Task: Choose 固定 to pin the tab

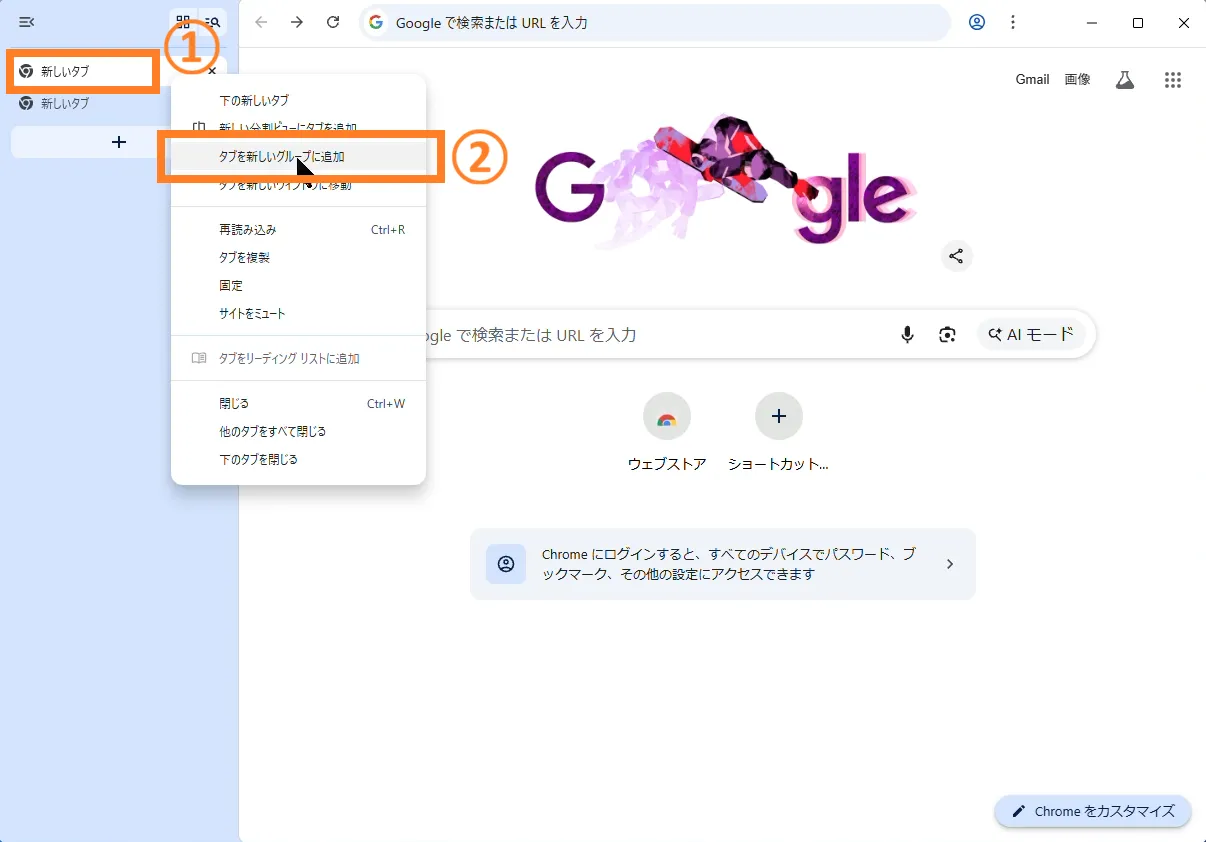Action: coord(231,285)
